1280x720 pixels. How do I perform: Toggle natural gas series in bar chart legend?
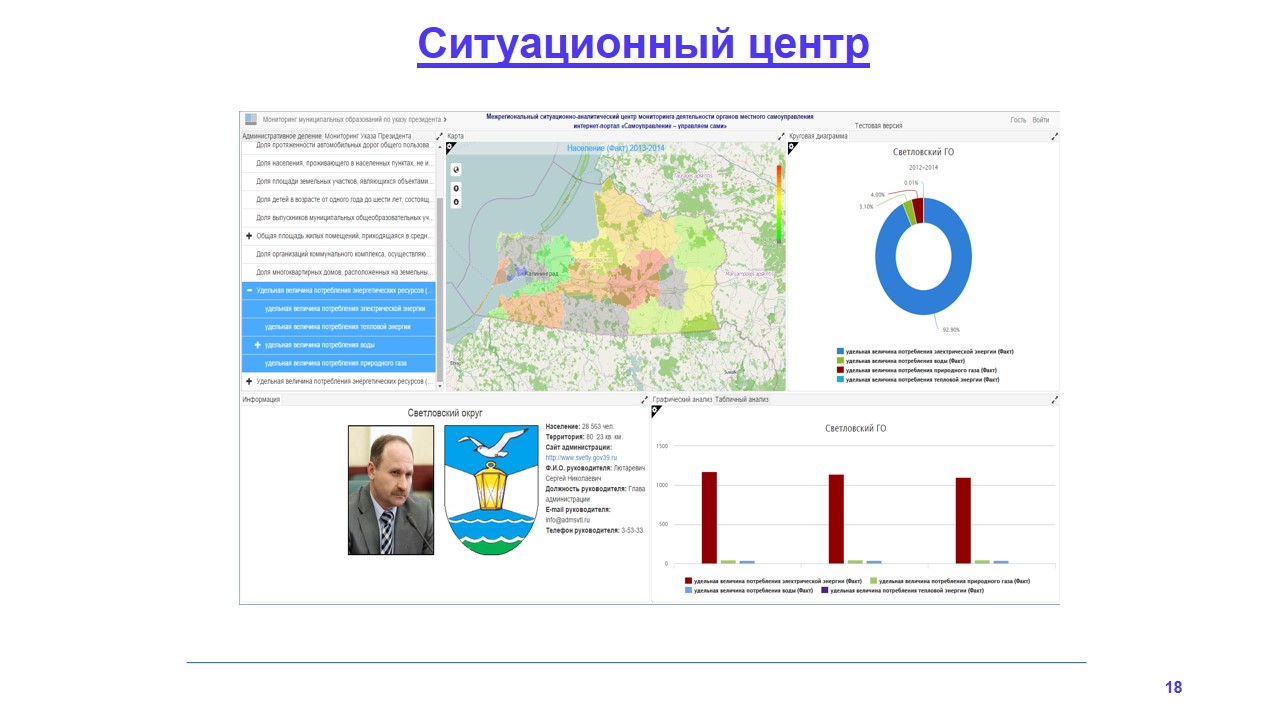[x=949, y=581]
